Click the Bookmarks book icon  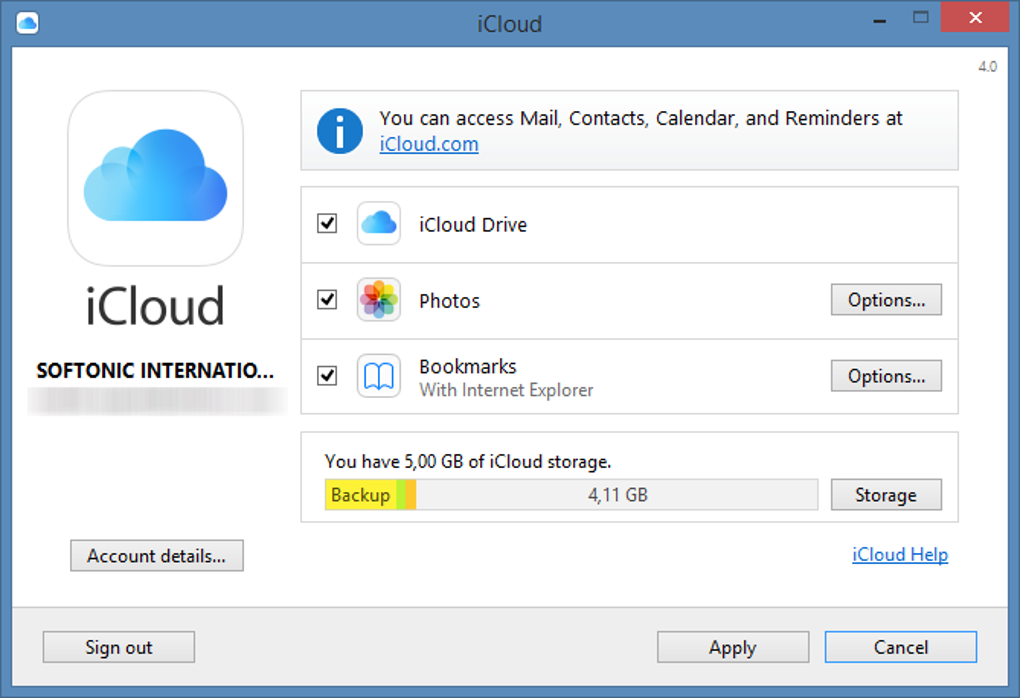(x=379, y=376)
